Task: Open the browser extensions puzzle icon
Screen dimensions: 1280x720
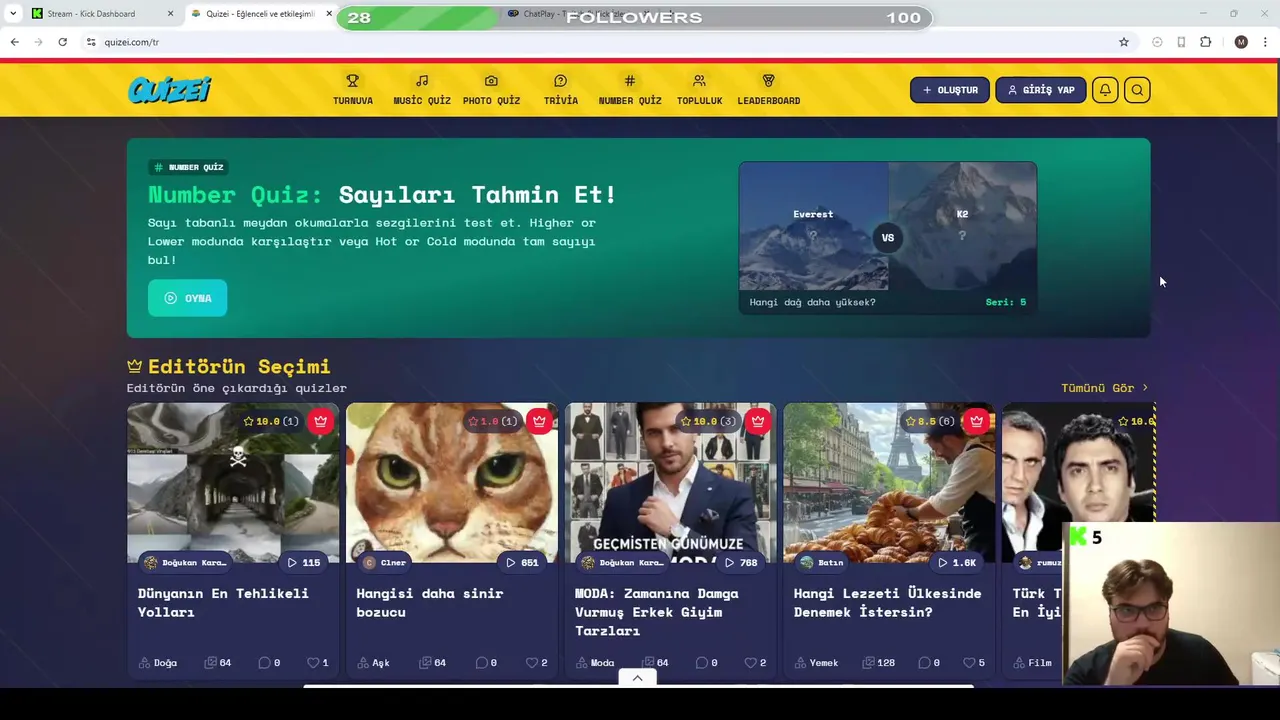Action: pyautogui.click(x=1205, y=42)
